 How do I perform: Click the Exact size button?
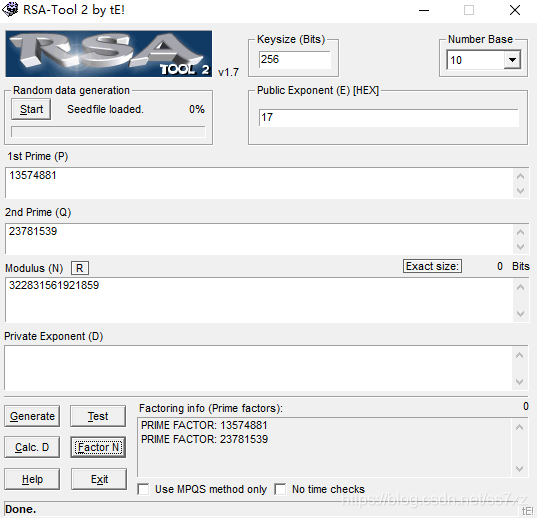pyautogui.click(x=432, y=266)
